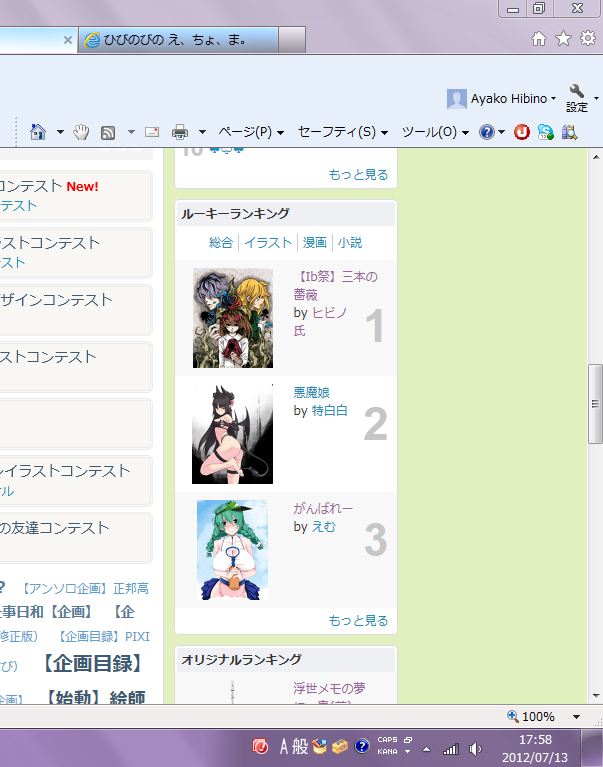Click the vertical scrollbar thumb
This screenshot has width=603, height=767.
click(x=595, y=404)
